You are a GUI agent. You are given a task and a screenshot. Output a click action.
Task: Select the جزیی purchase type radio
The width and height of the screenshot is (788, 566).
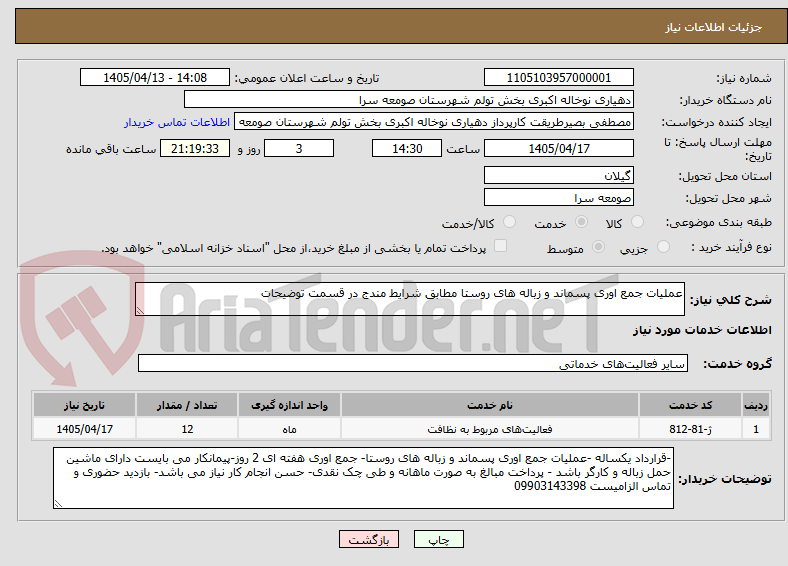coord(663,246)
